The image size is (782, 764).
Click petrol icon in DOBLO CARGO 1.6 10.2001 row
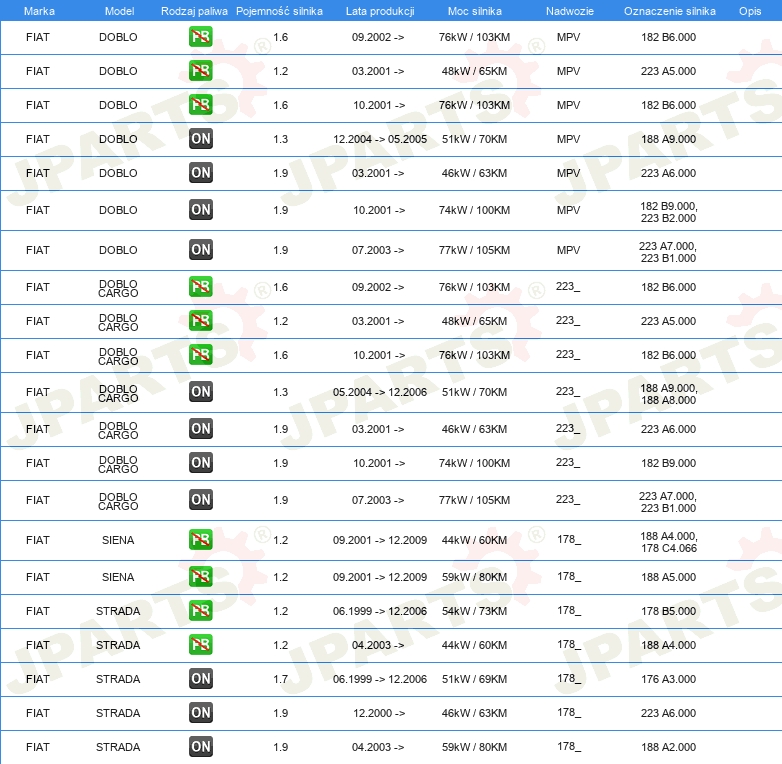click(x=200, y=355)
